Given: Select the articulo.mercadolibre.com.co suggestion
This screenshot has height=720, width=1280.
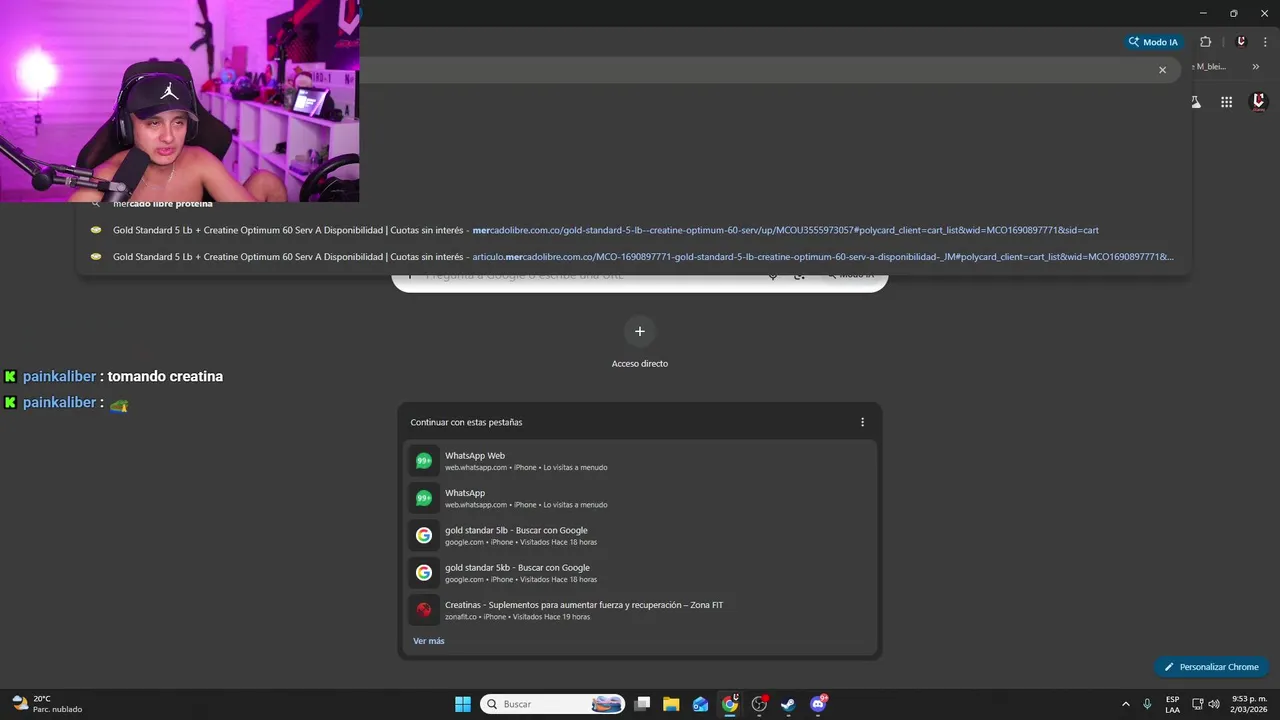Looking at the screenshot, I should [633, 257].
